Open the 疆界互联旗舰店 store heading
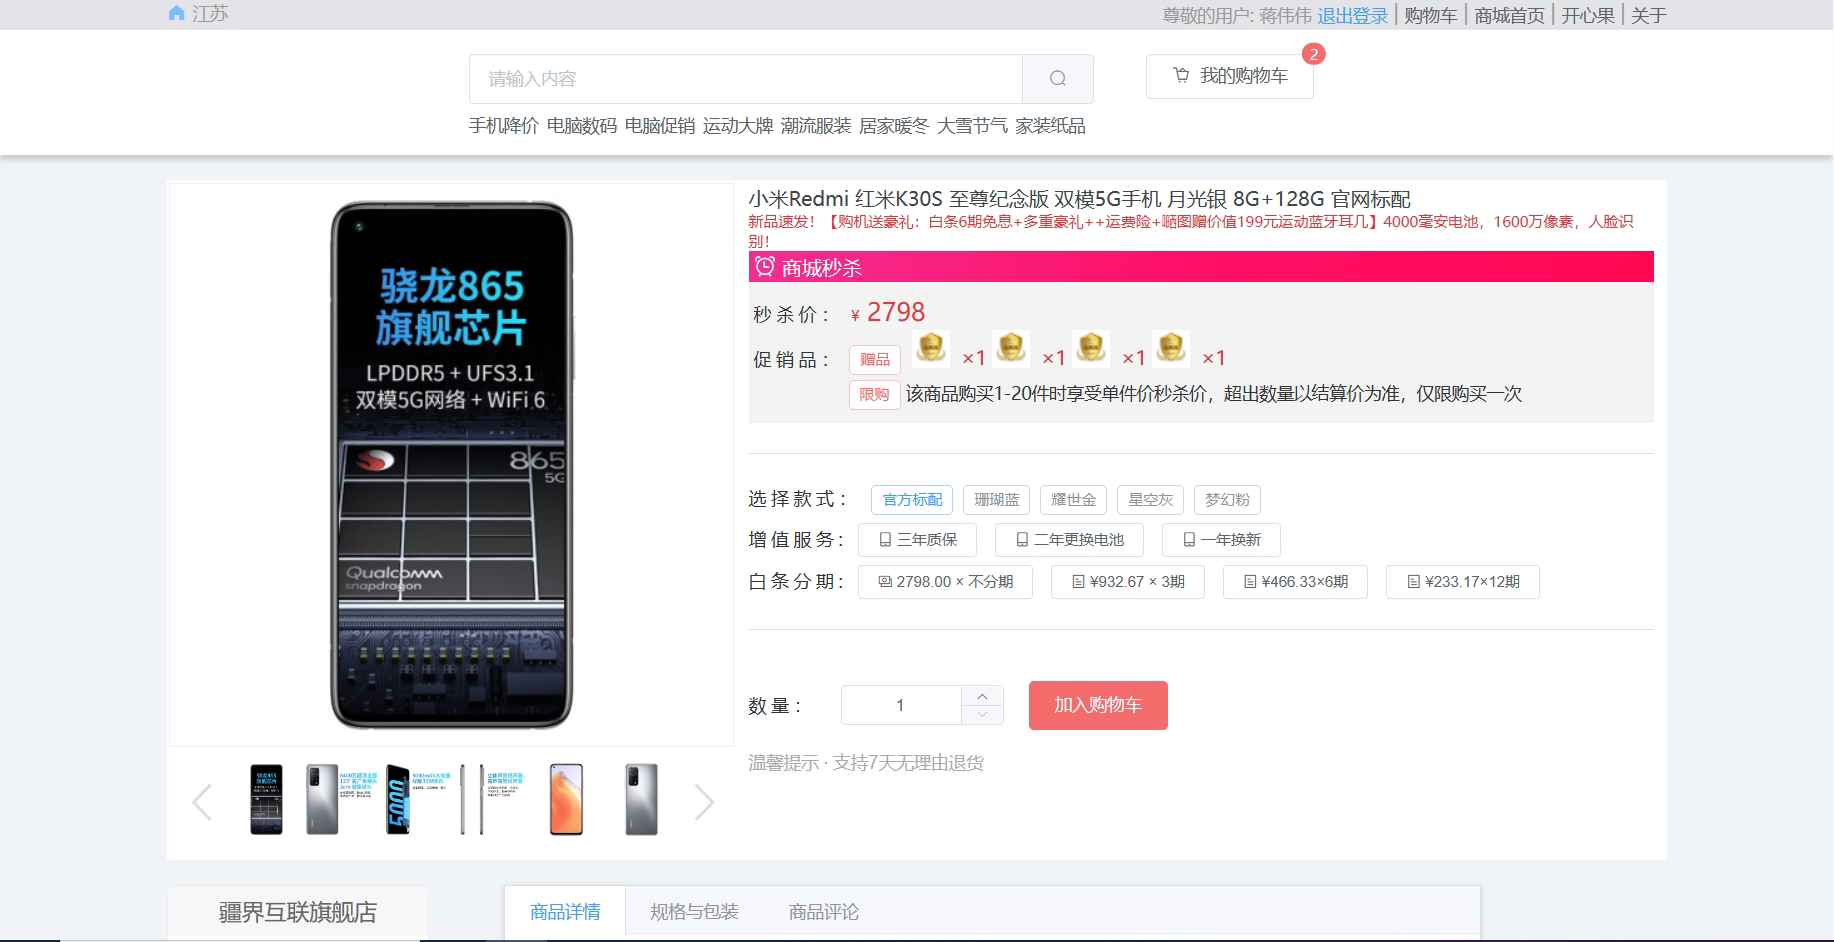1834x942 pixels. 298,912
